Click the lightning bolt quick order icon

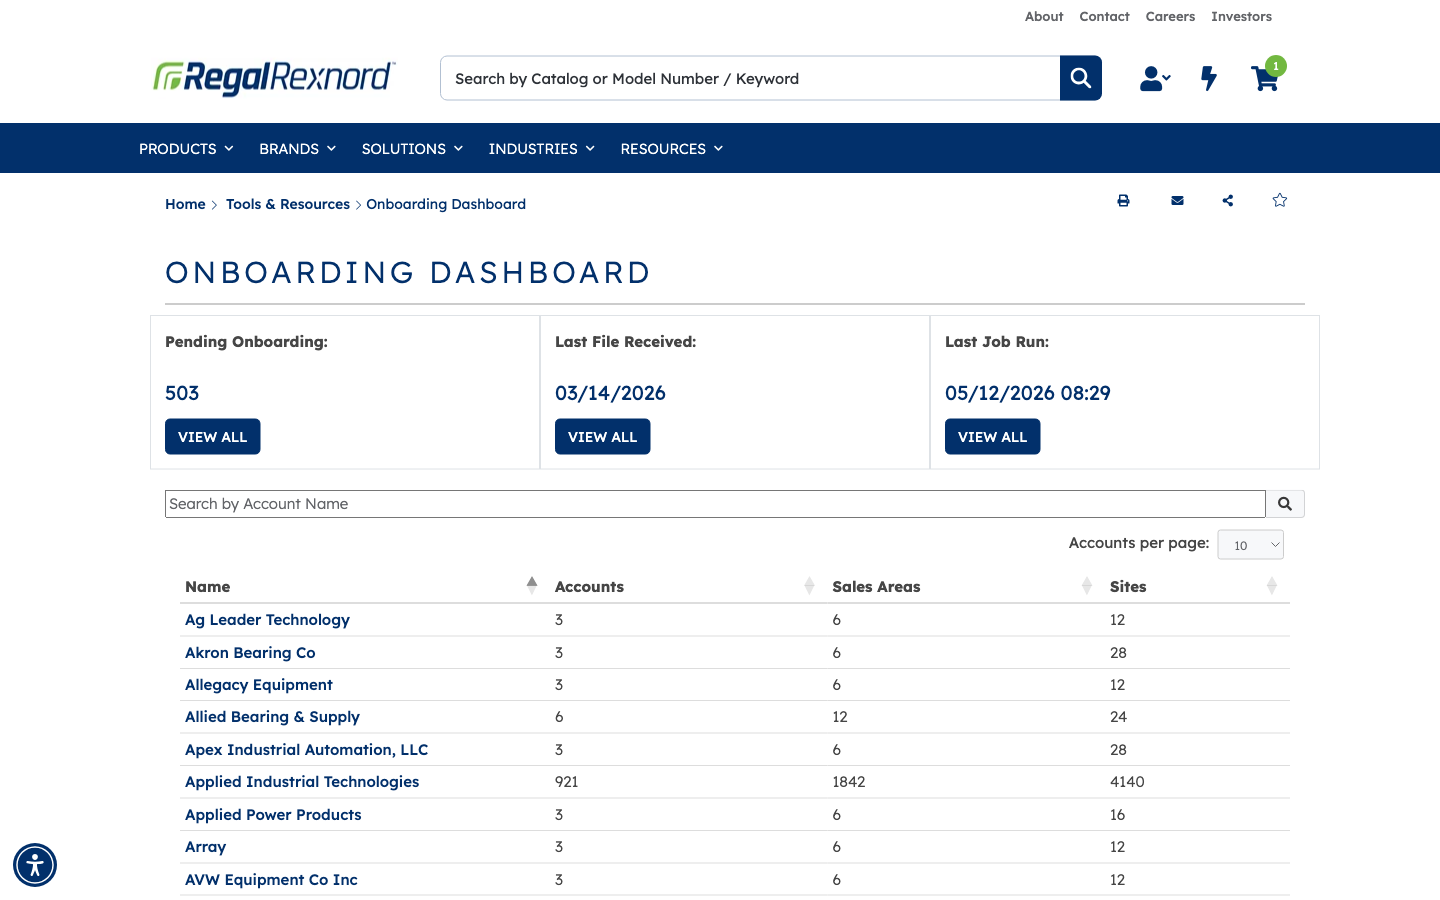click(1209, 78)
